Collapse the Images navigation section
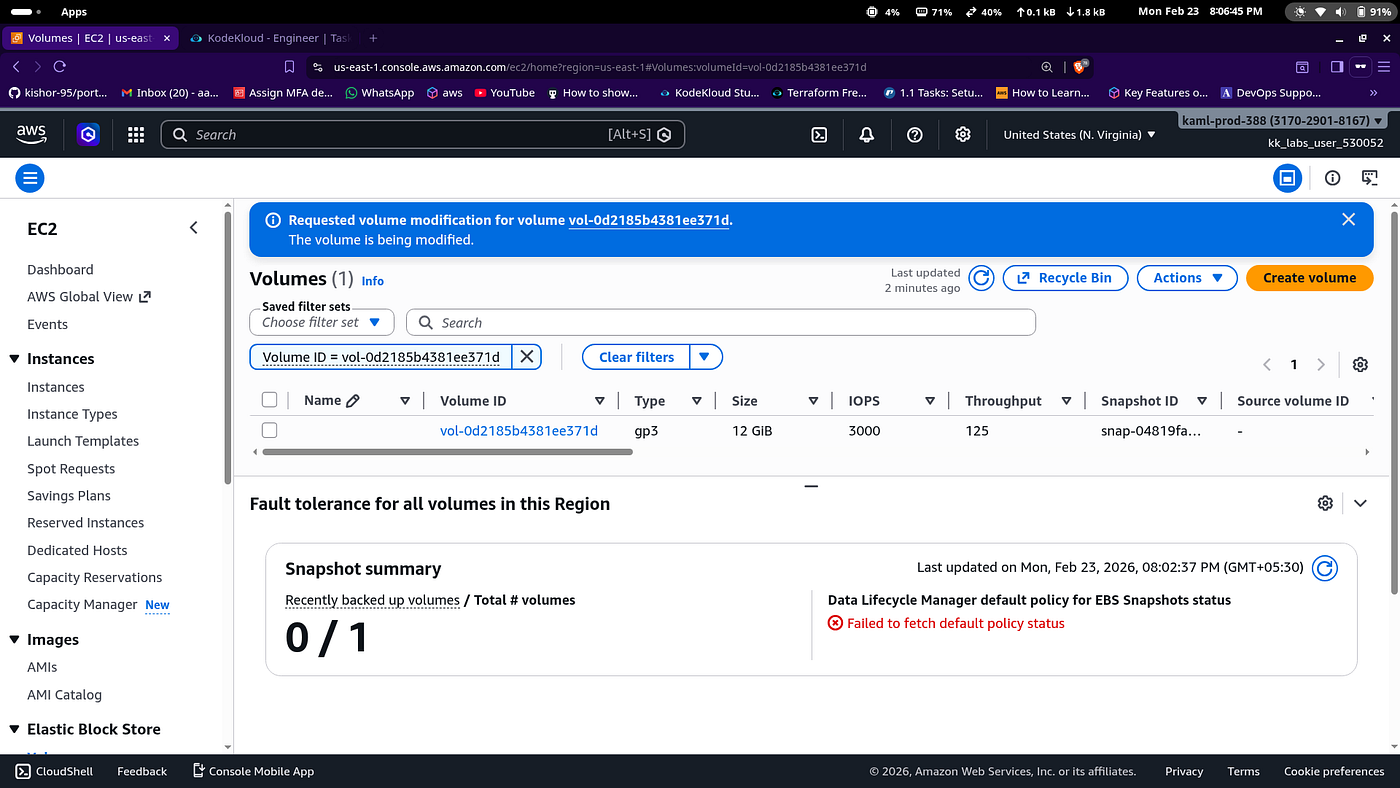This screenshot has width=1400, height=788. [x=14, y=640]
